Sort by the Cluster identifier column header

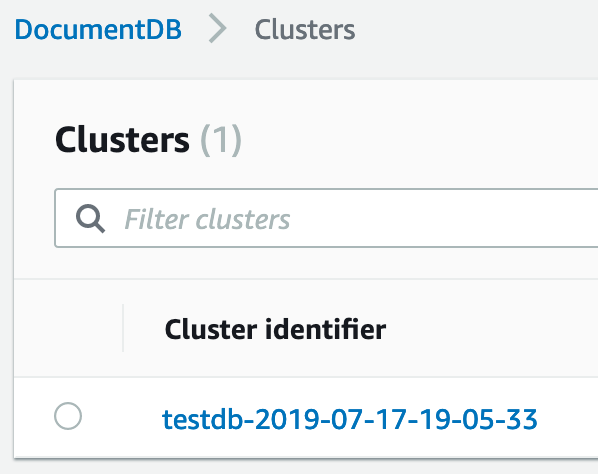(275, 329)
